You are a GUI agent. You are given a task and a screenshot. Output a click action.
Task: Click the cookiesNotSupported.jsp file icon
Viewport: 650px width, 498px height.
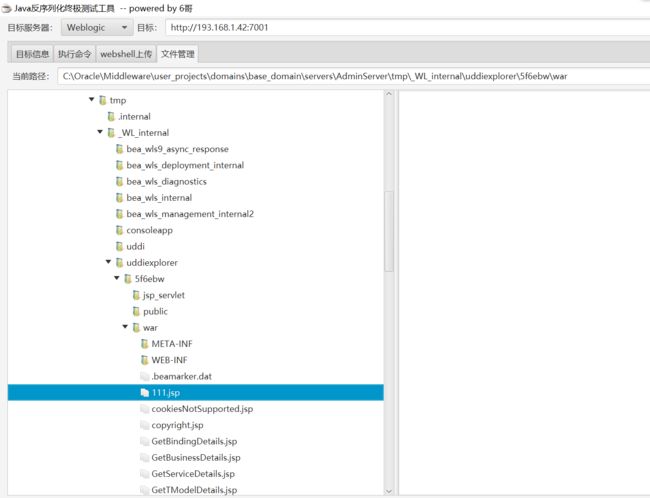pyautogui.click(x=144, y=408)
